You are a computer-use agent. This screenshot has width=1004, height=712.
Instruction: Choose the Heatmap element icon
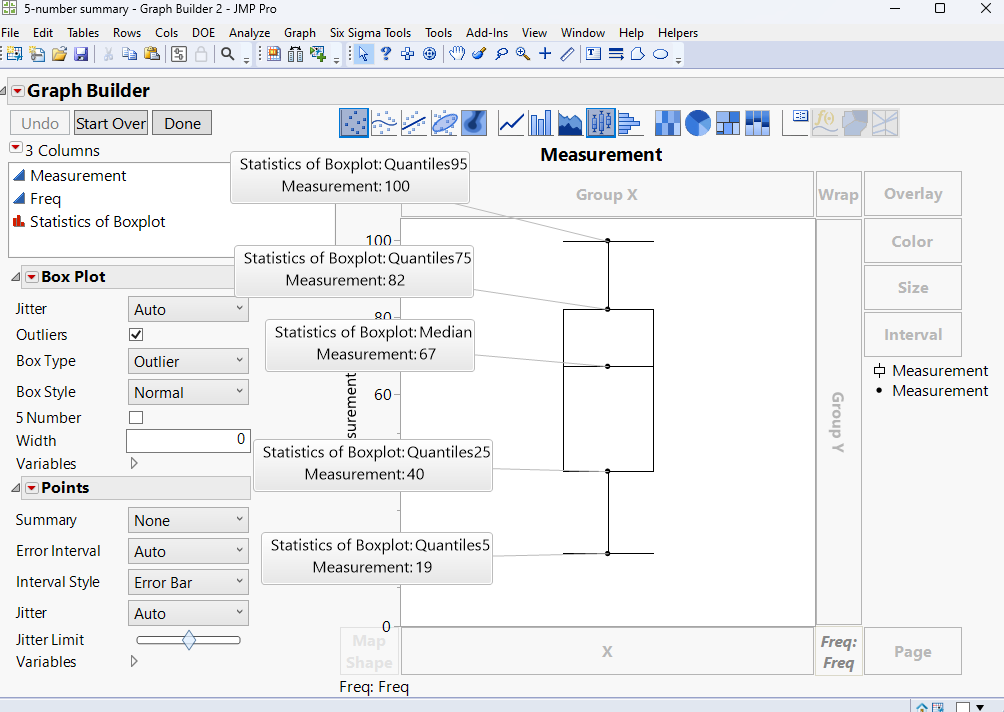pyautogui.click(x=667, y=123)
